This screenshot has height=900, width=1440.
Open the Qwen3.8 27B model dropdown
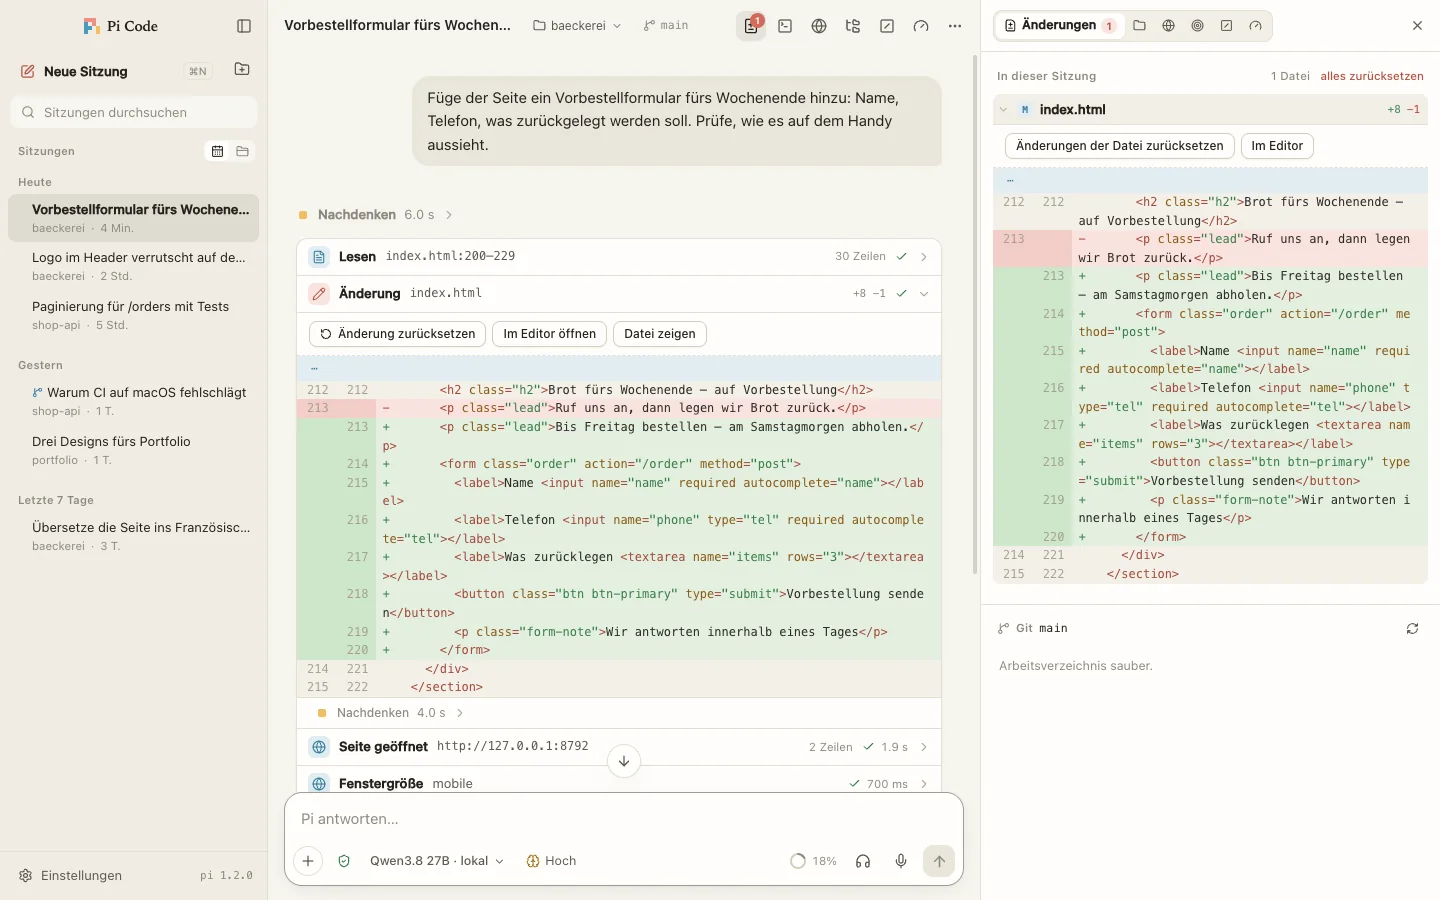pyautogui.click(x=436, y=861)
